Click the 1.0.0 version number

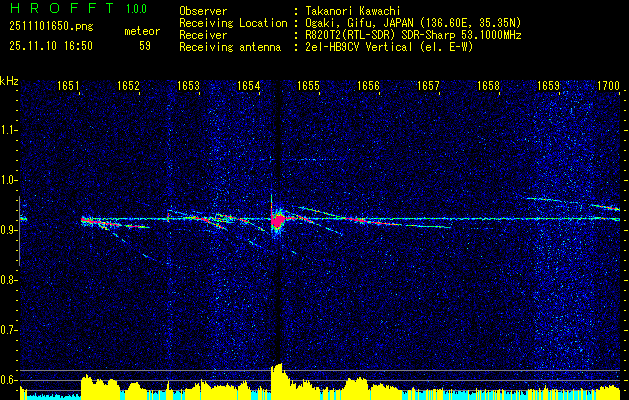(136, 8)
